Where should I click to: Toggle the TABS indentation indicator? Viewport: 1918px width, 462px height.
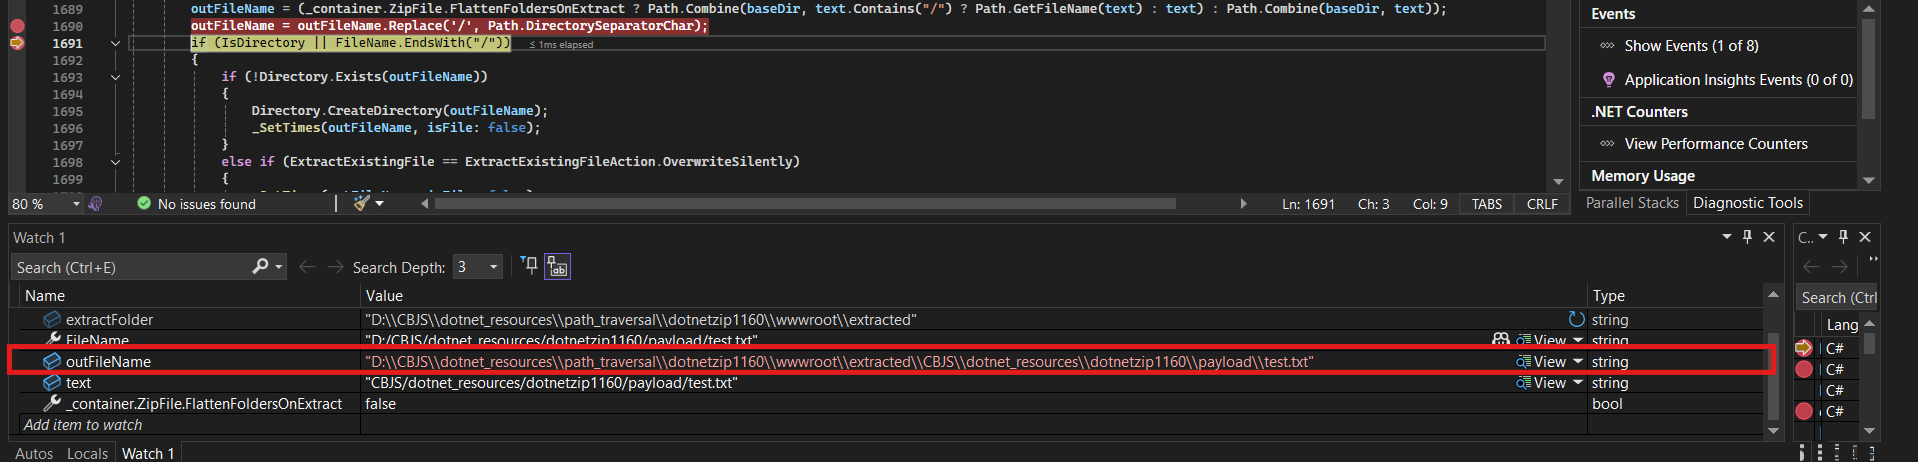tap(1486, 204)
